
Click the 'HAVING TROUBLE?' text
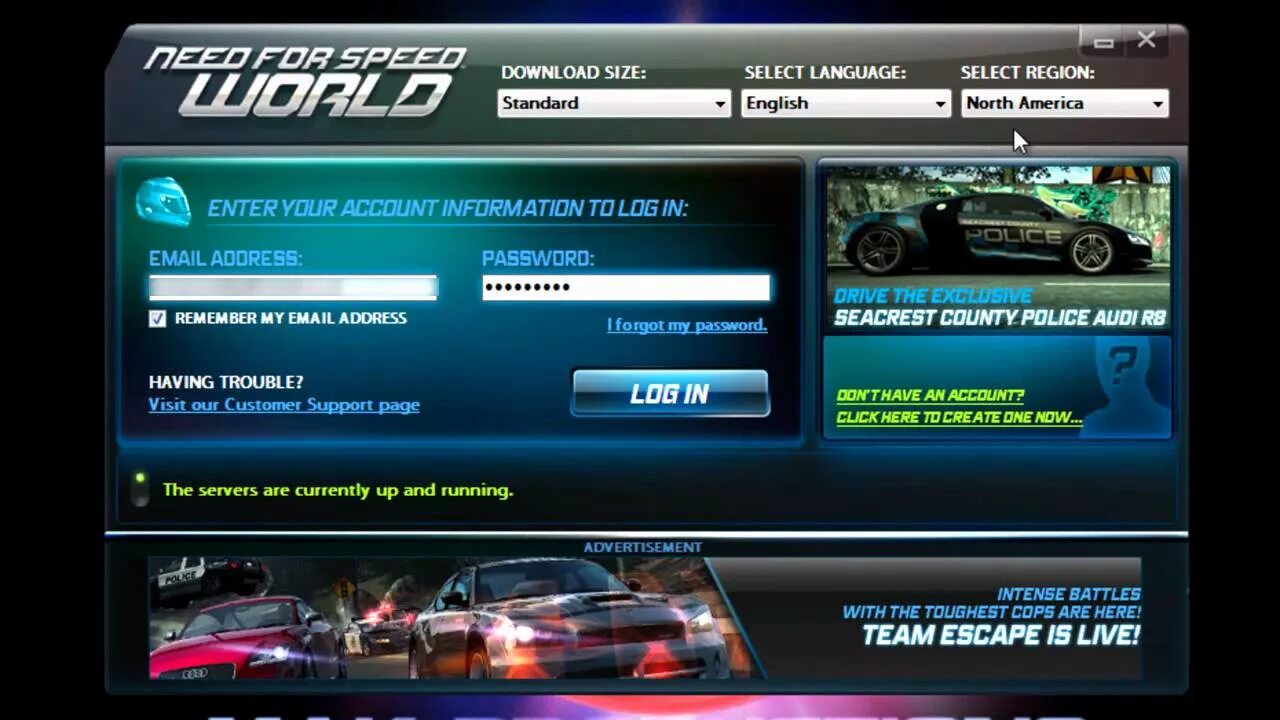(x=226, y=382)
